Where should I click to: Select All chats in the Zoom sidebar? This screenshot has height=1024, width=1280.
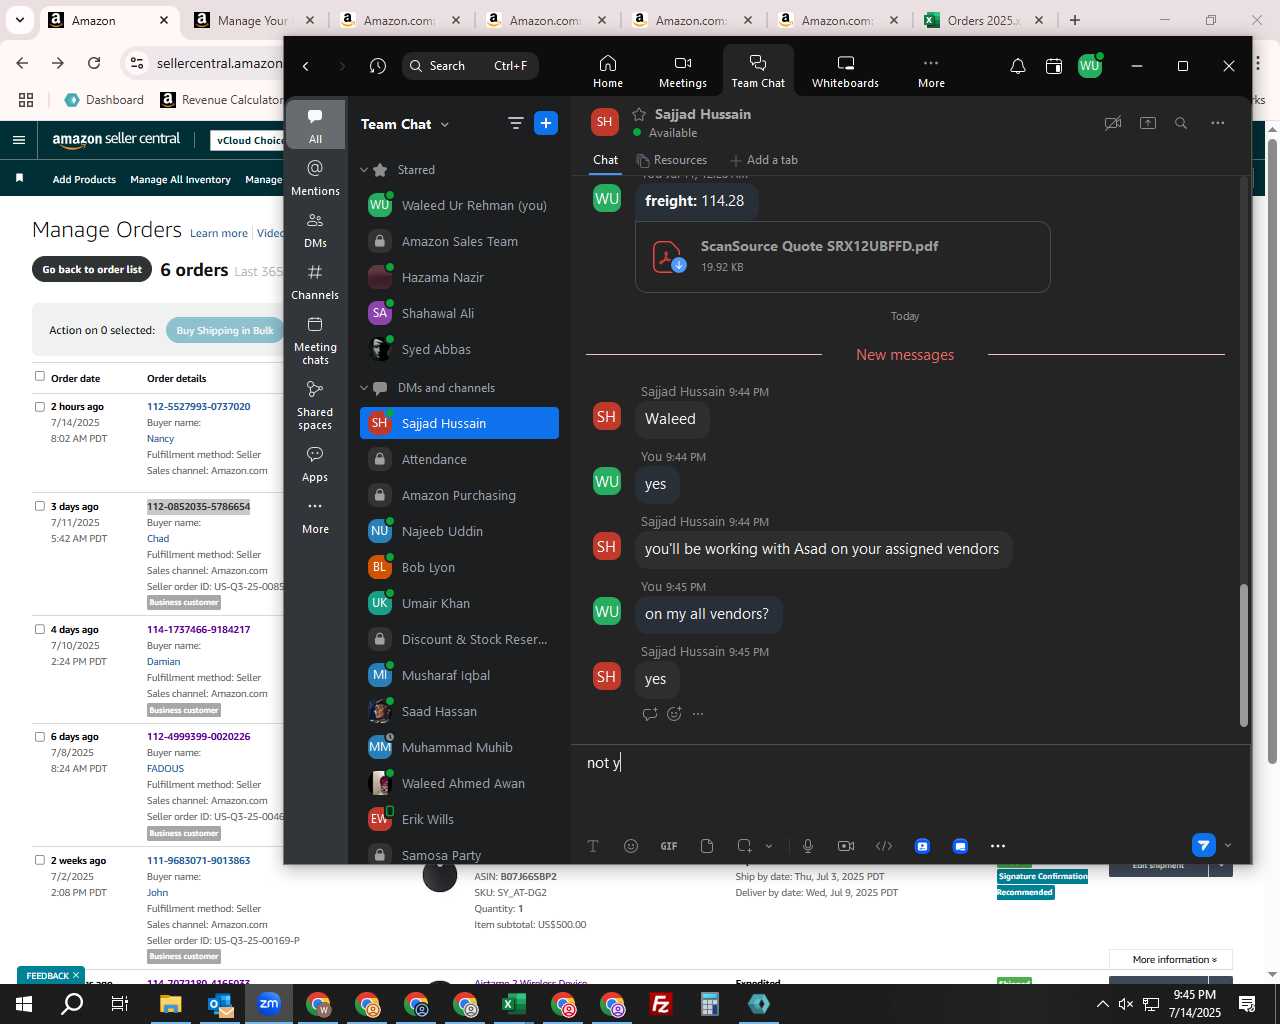point(315,125)
